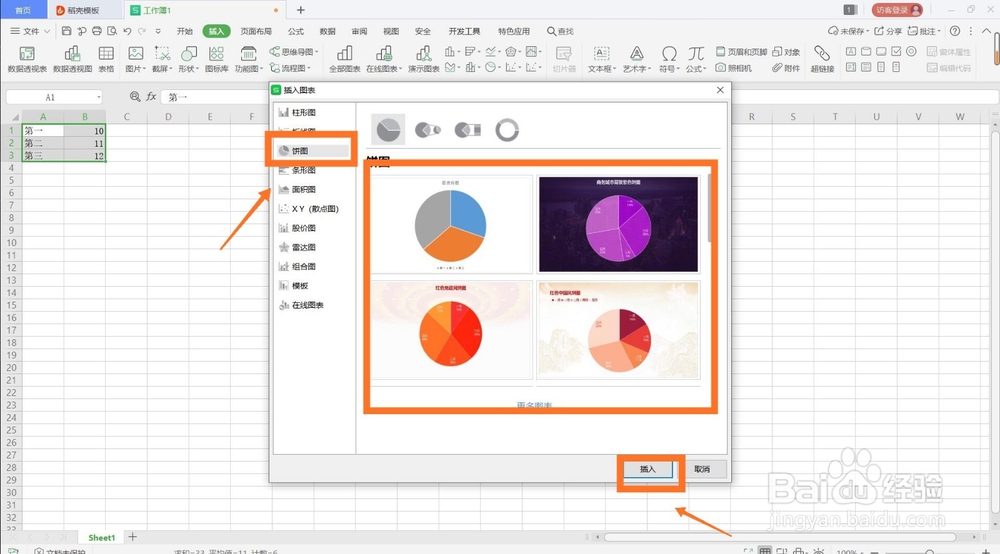The width and height of the screenshot is (1000, 554).
Task: Click the 插入 insert button in dialog
Action: [647, 469]
